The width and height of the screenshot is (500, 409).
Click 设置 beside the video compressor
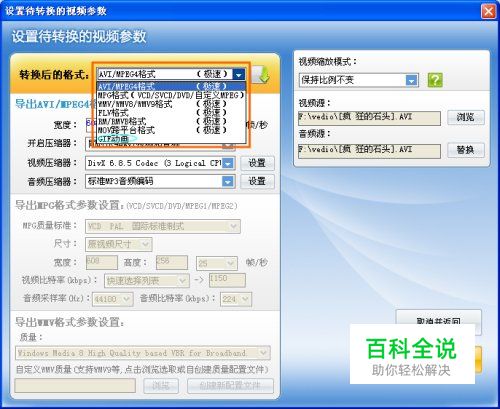point(257,163)
